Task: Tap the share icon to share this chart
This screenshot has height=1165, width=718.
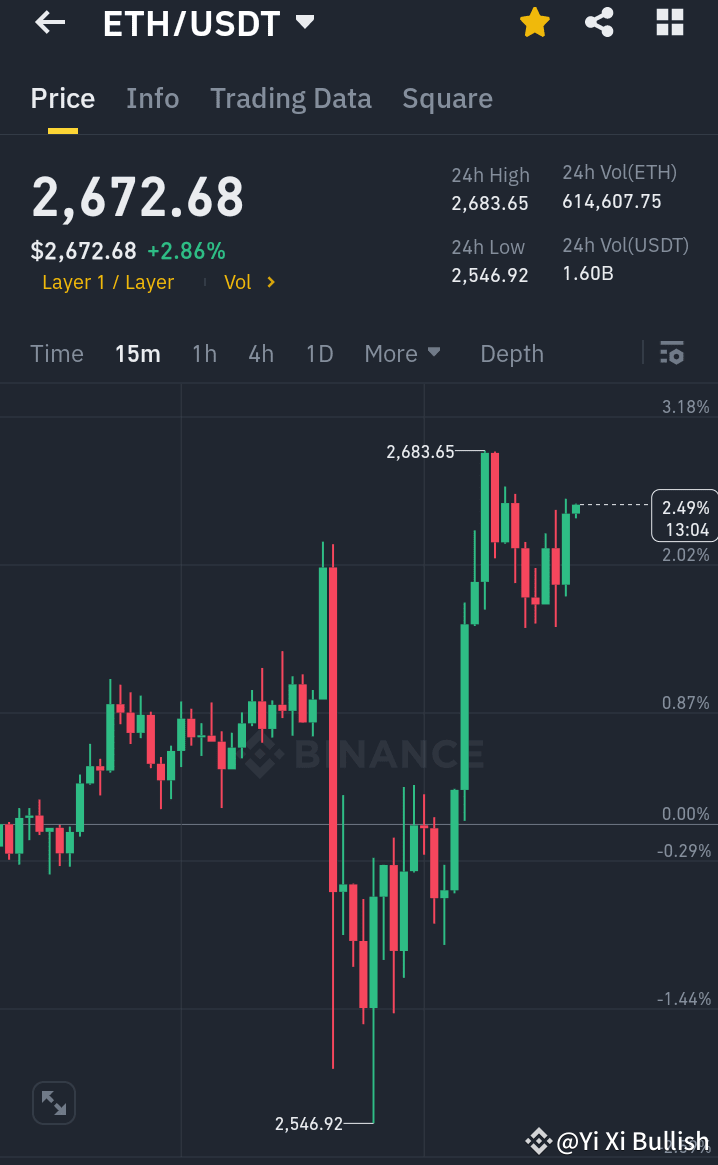Action: [599, 22]
